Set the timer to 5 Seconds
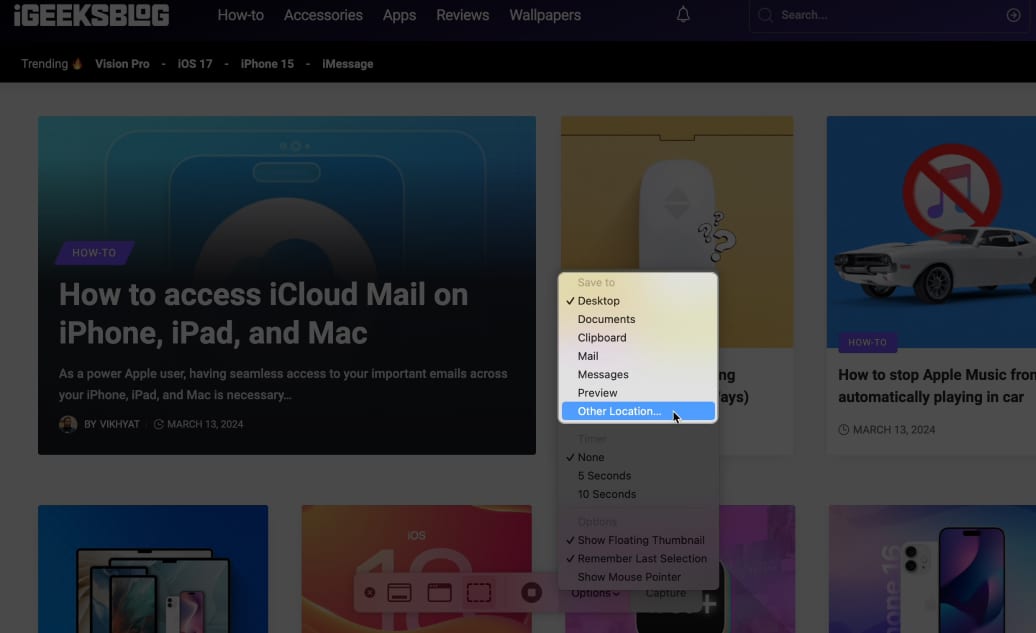Viewport: 1036px width, 633px height. click(638, 476)
